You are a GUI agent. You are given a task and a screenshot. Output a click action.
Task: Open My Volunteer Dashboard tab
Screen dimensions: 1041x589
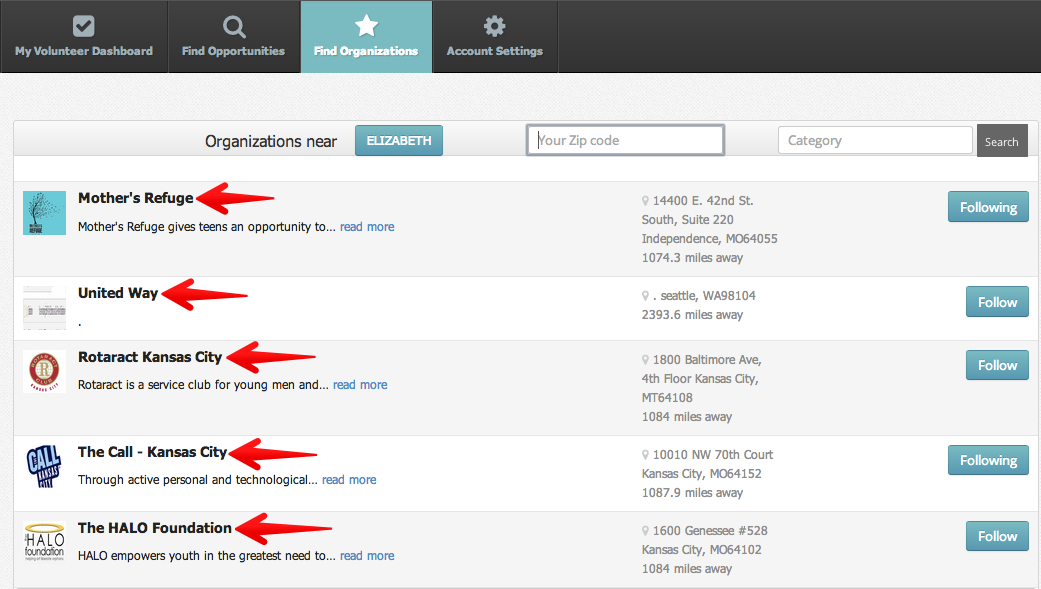coord(84,37)
